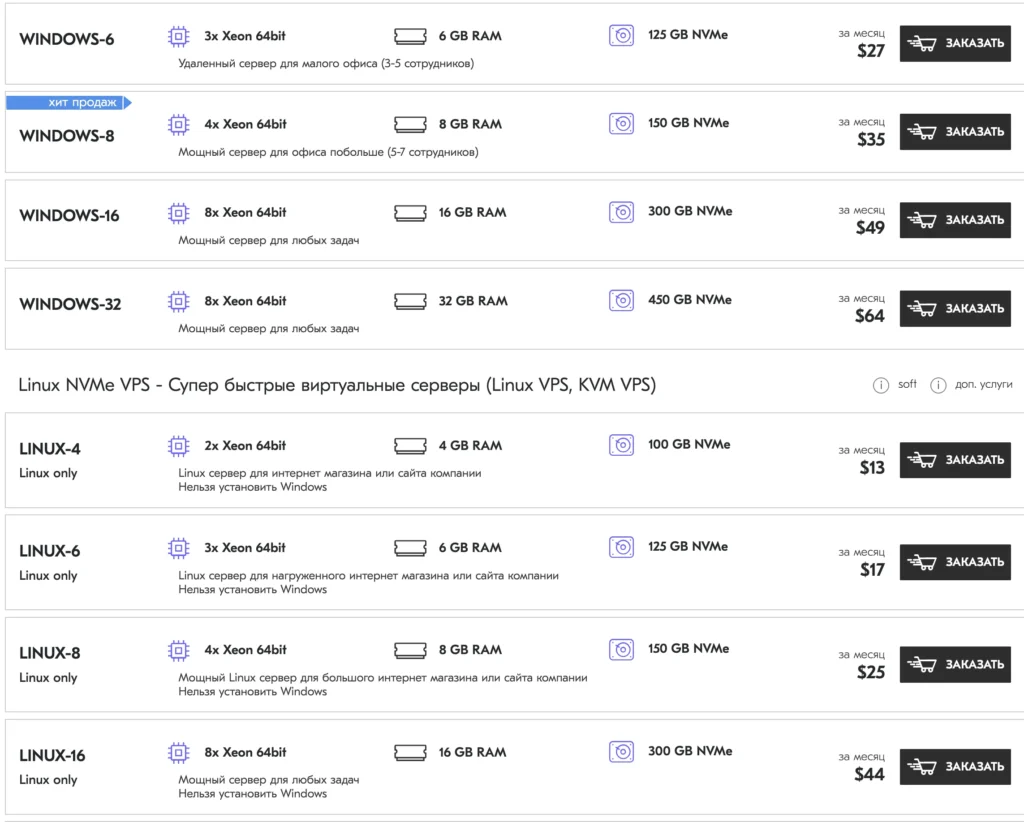Click the NVMe disk icon in WINDOWS-16 row
The width and height of the screenshot is (1024, 822).
tap(621, 211)
